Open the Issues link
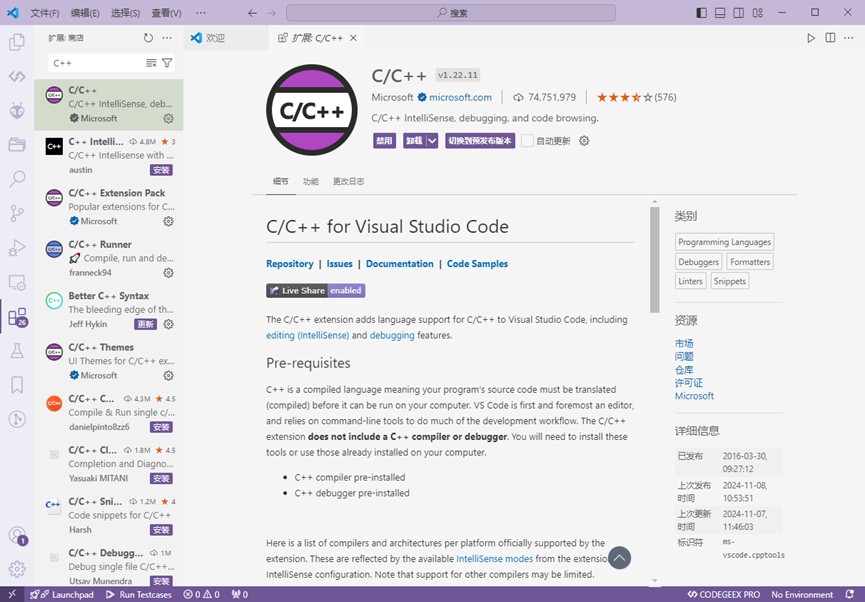 pos(339,264)
